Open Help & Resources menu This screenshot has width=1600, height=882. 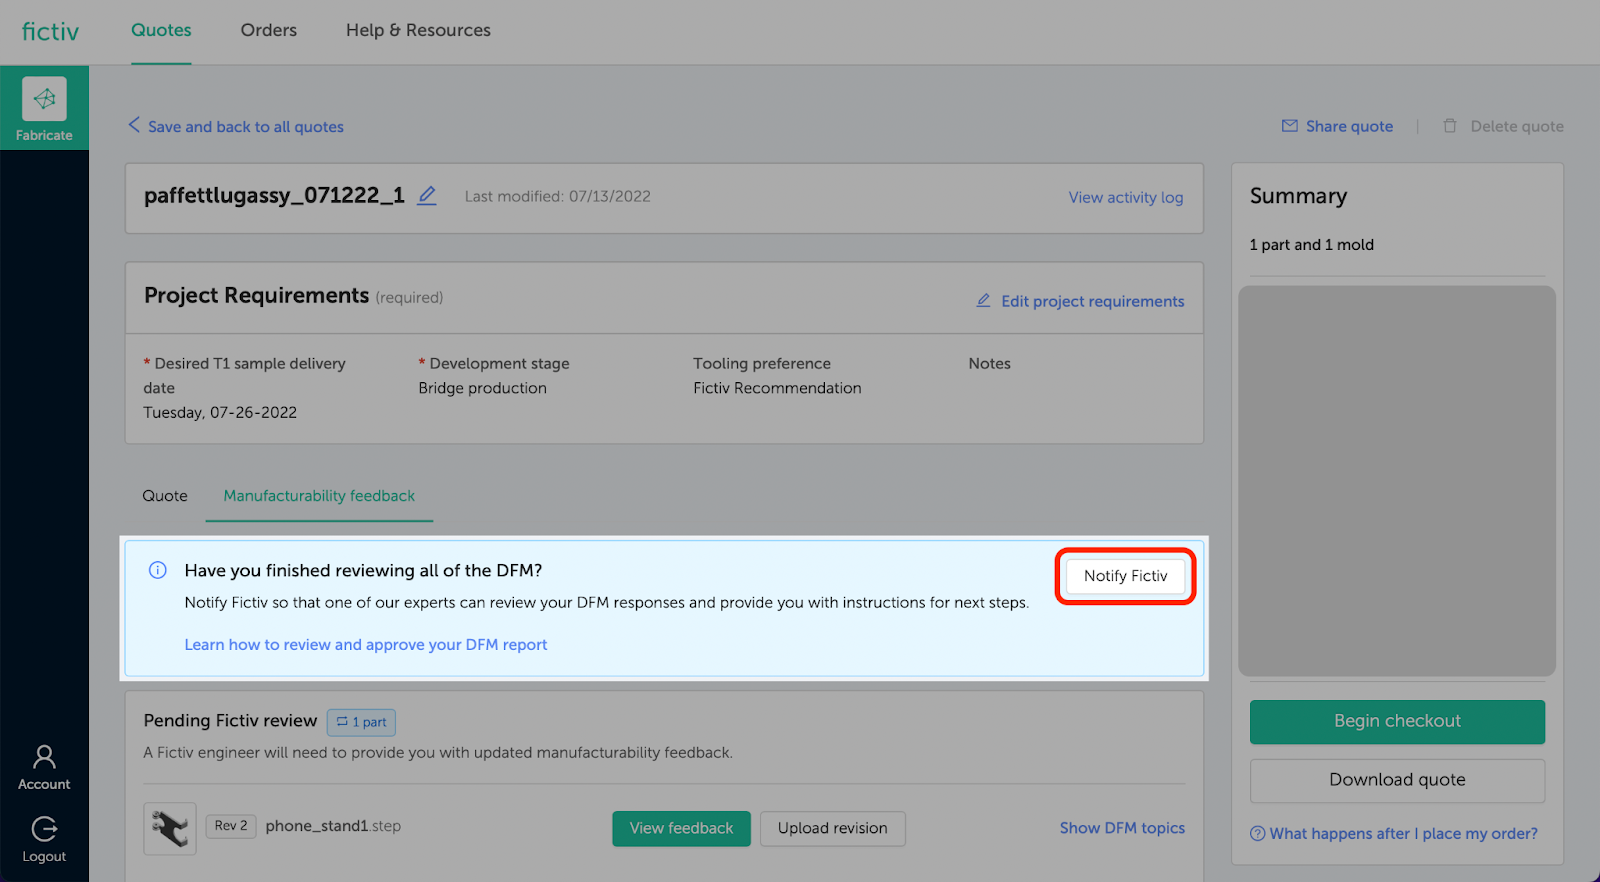[x=418, y=30]
